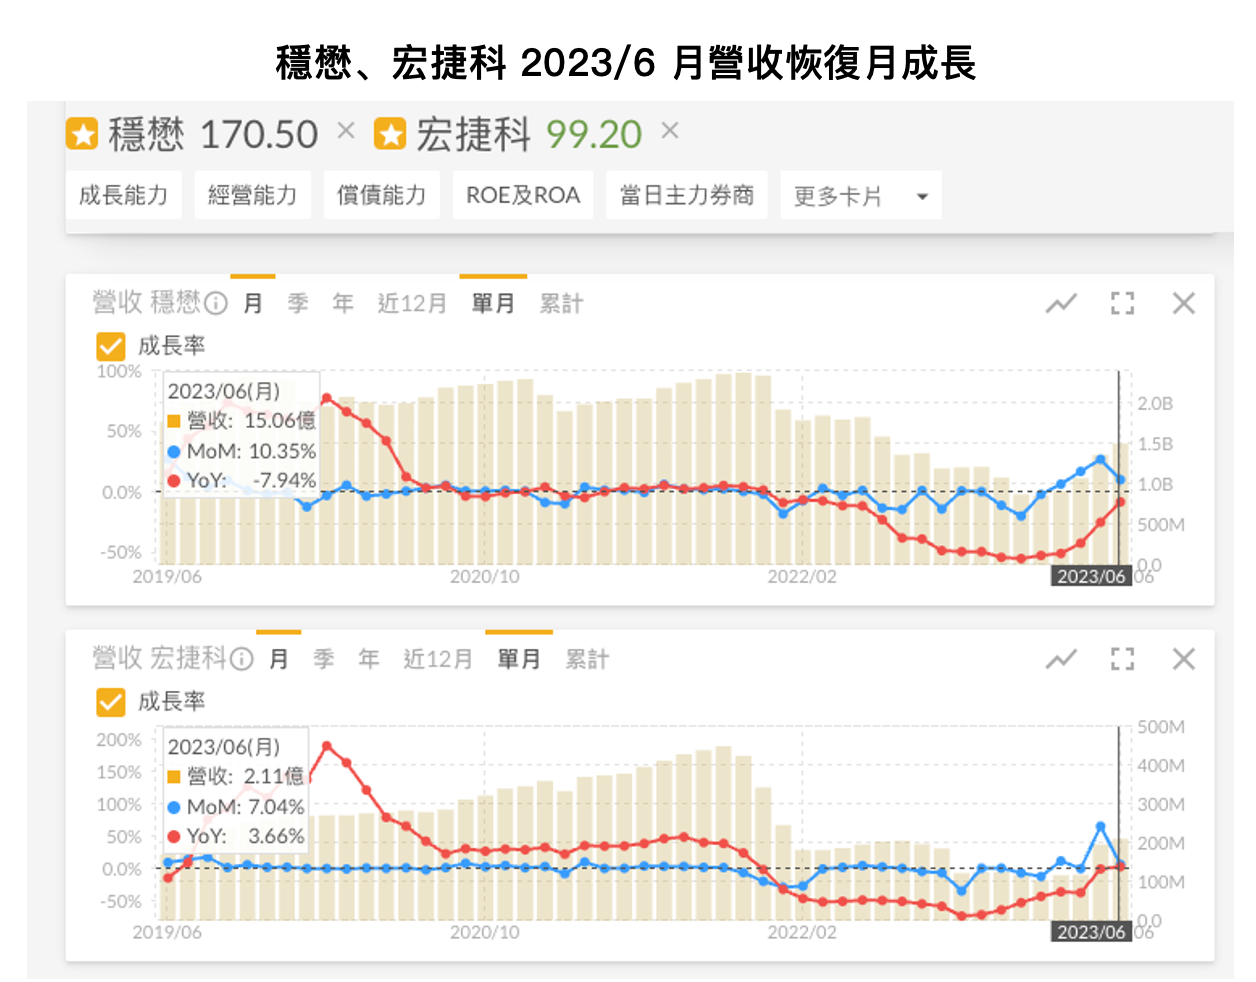Image resolution: width=1256 pixels, height=982 pixels.
Task: Remove 穩懋 stock with its X icon
Action: click(x=346, y=130)
